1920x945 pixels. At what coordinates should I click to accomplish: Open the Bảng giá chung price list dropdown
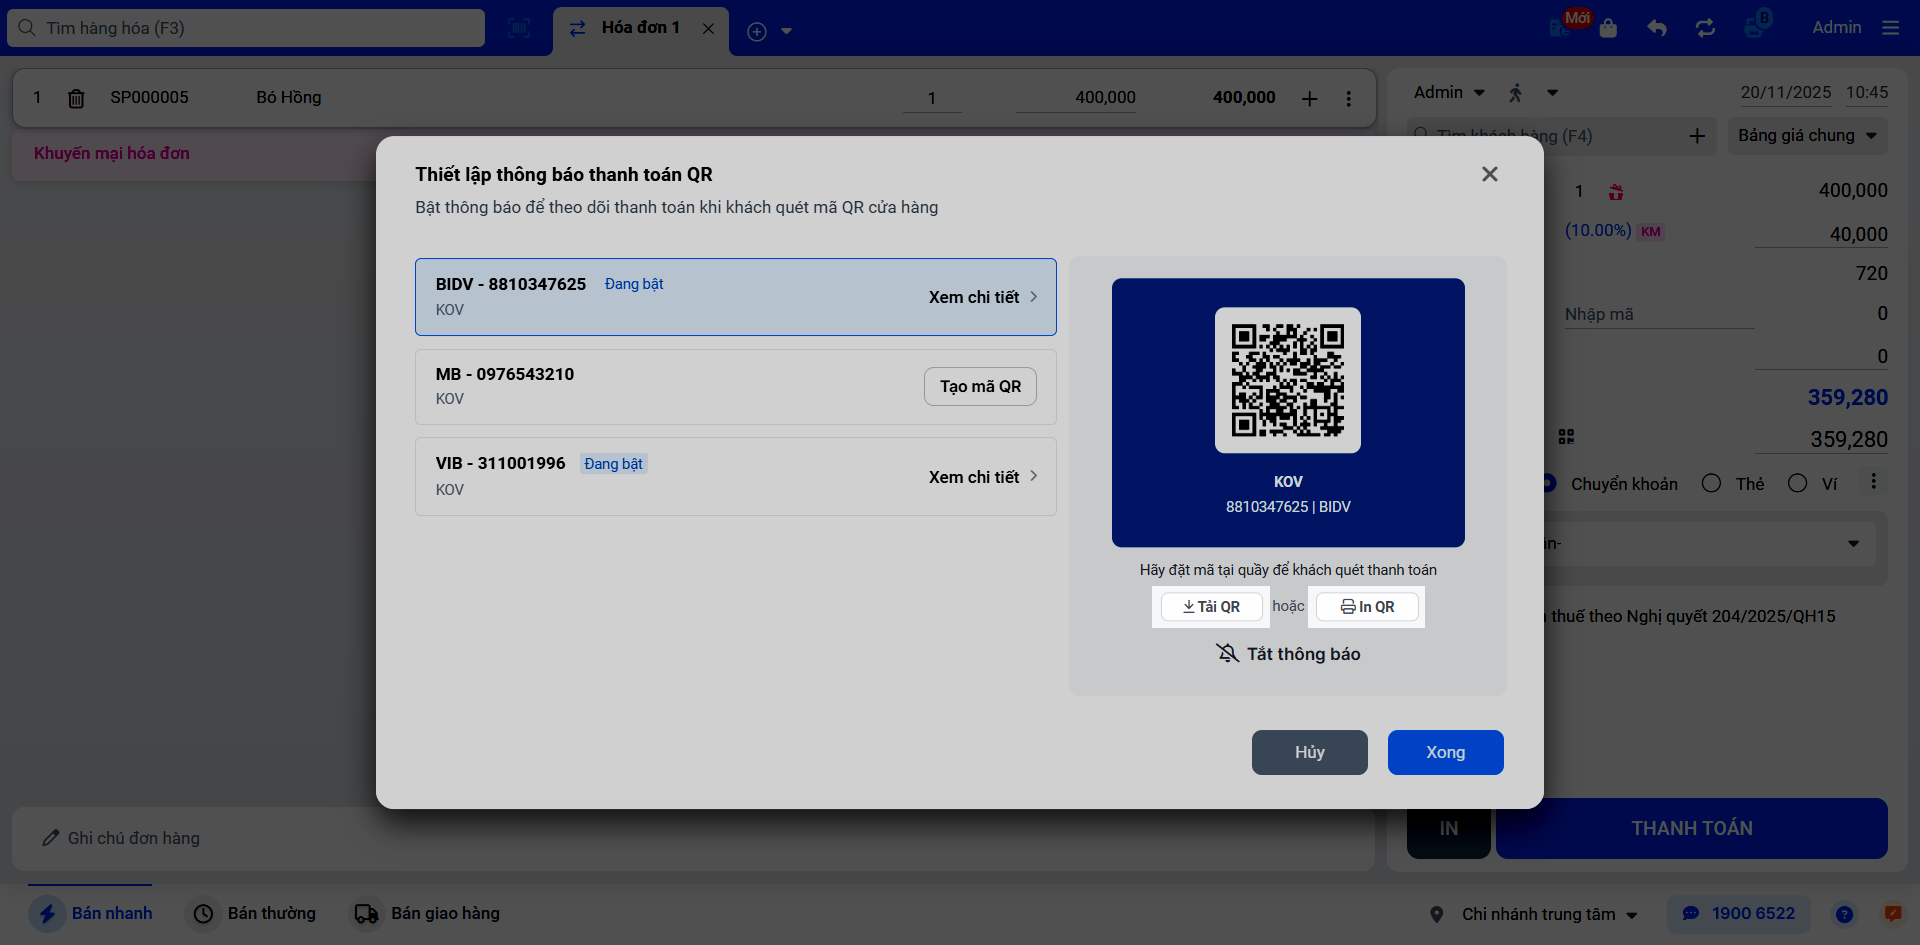pos(1808,135)
